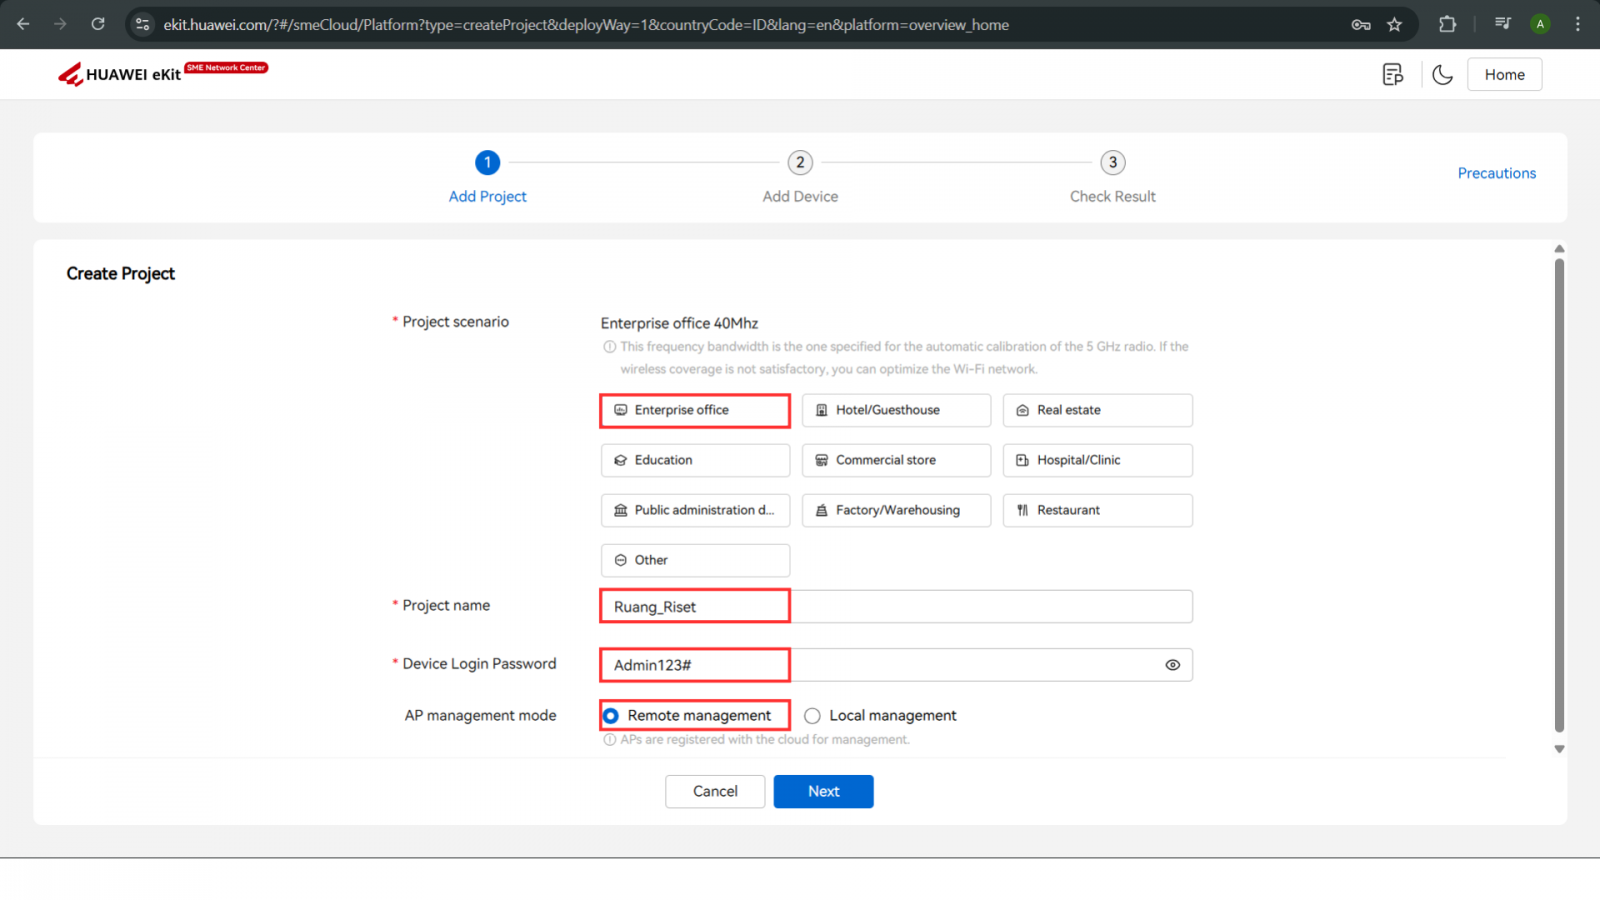
Task: Show the device login password
Action: click(x=1172, y=665)
